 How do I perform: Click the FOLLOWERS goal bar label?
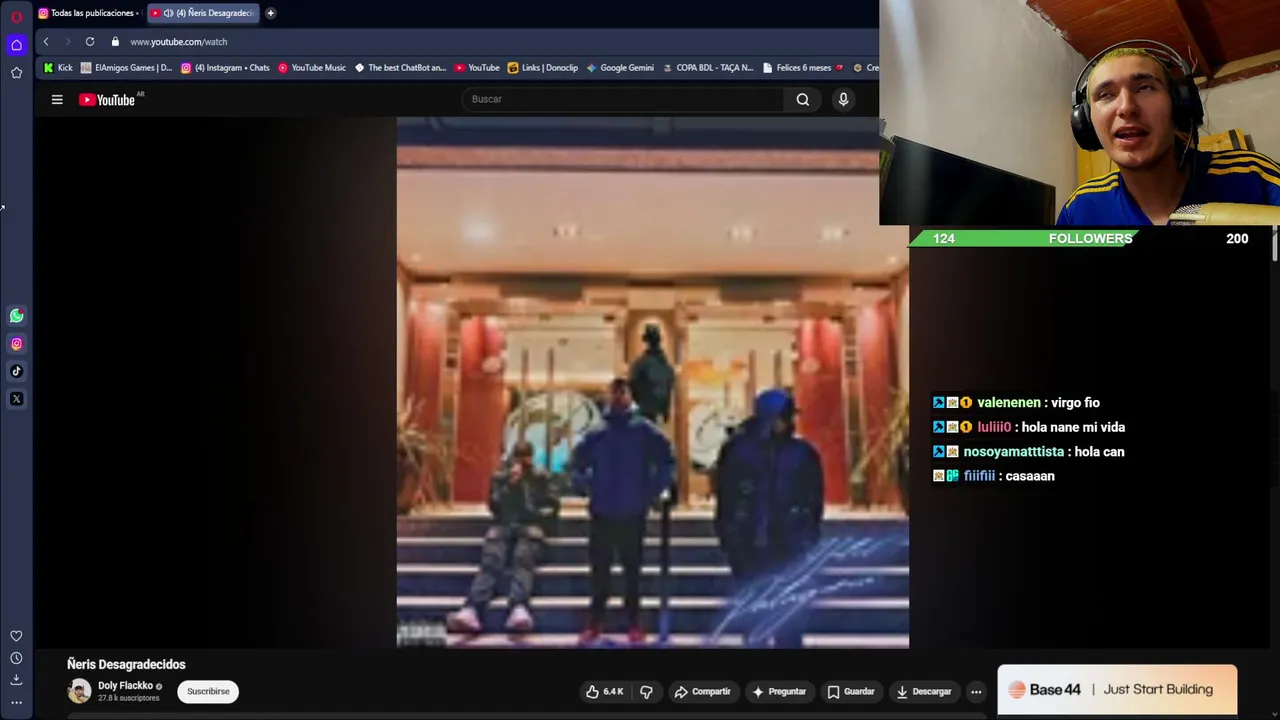point(1090,239)
